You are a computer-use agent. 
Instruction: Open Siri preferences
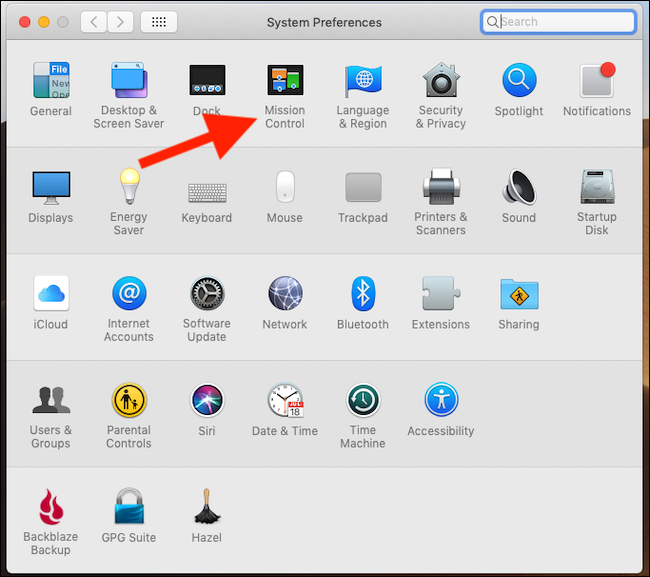pyautogui.click(x=207, y=400)
